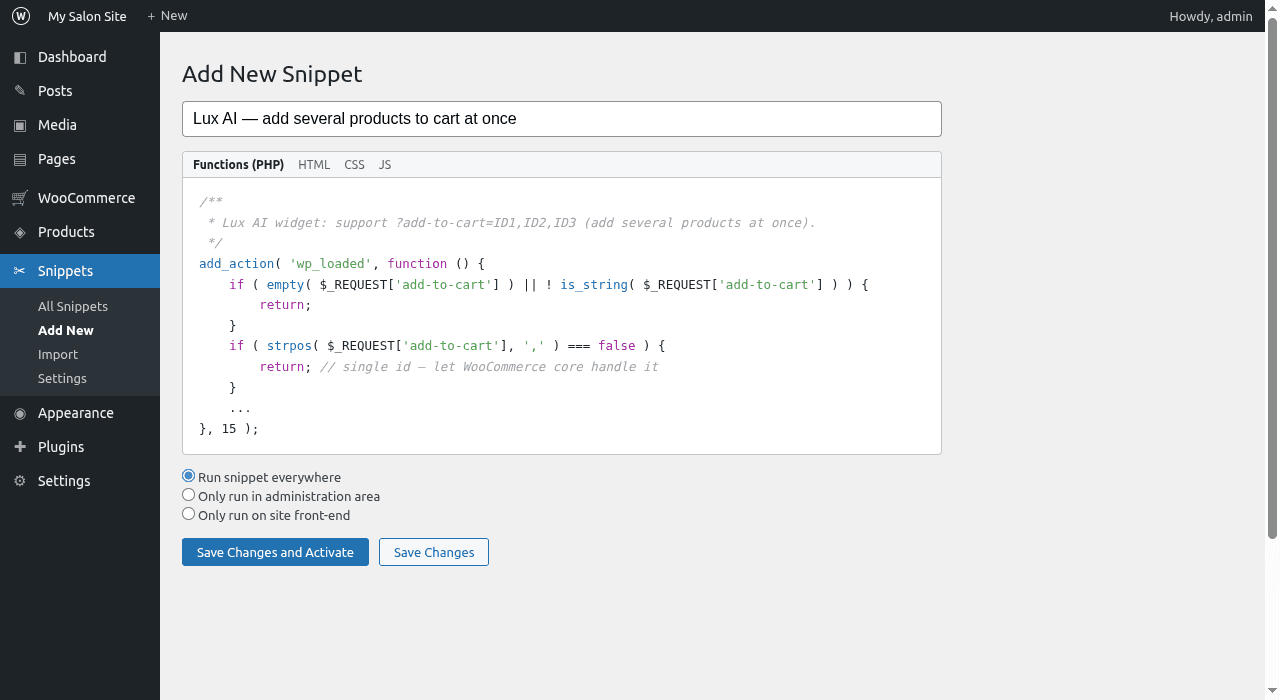Select Only run on site front-end
The image size is (1280, 700).
coord(189,514)
